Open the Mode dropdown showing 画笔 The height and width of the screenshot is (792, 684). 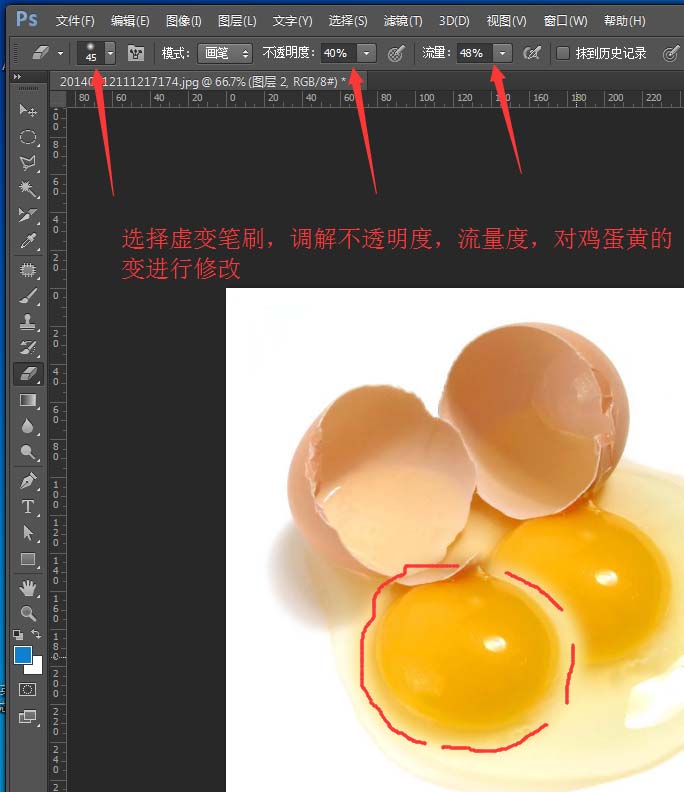(x=225, y=53)
